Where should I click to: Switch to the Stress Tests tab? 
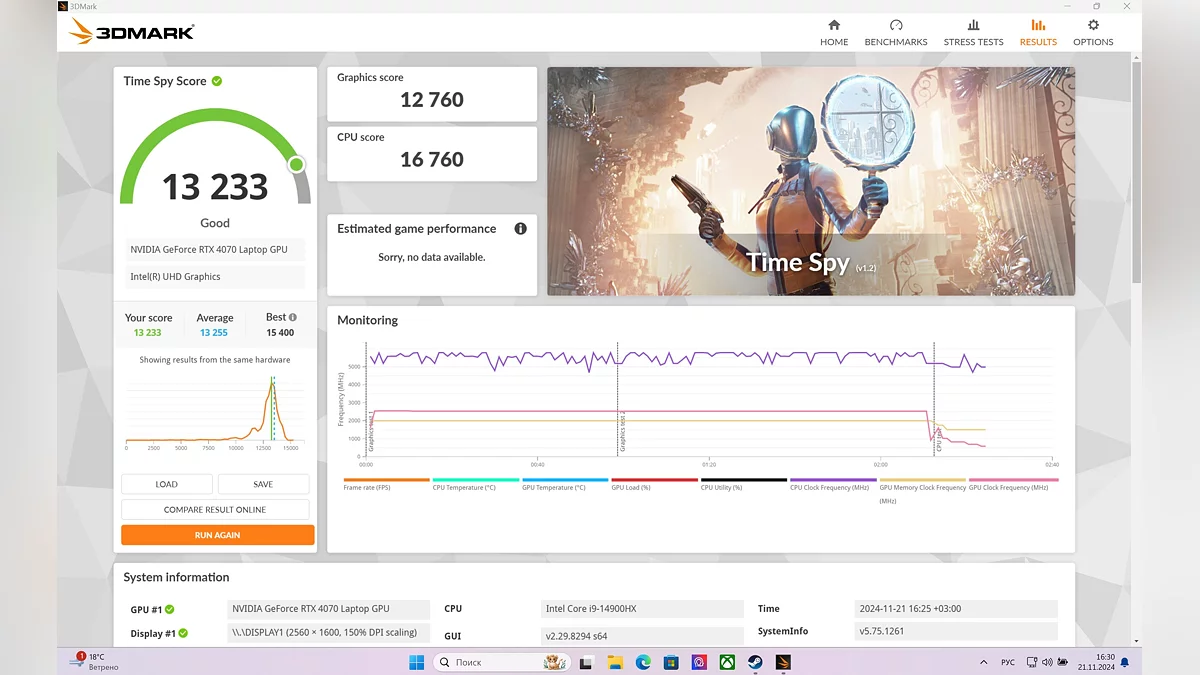973,32
